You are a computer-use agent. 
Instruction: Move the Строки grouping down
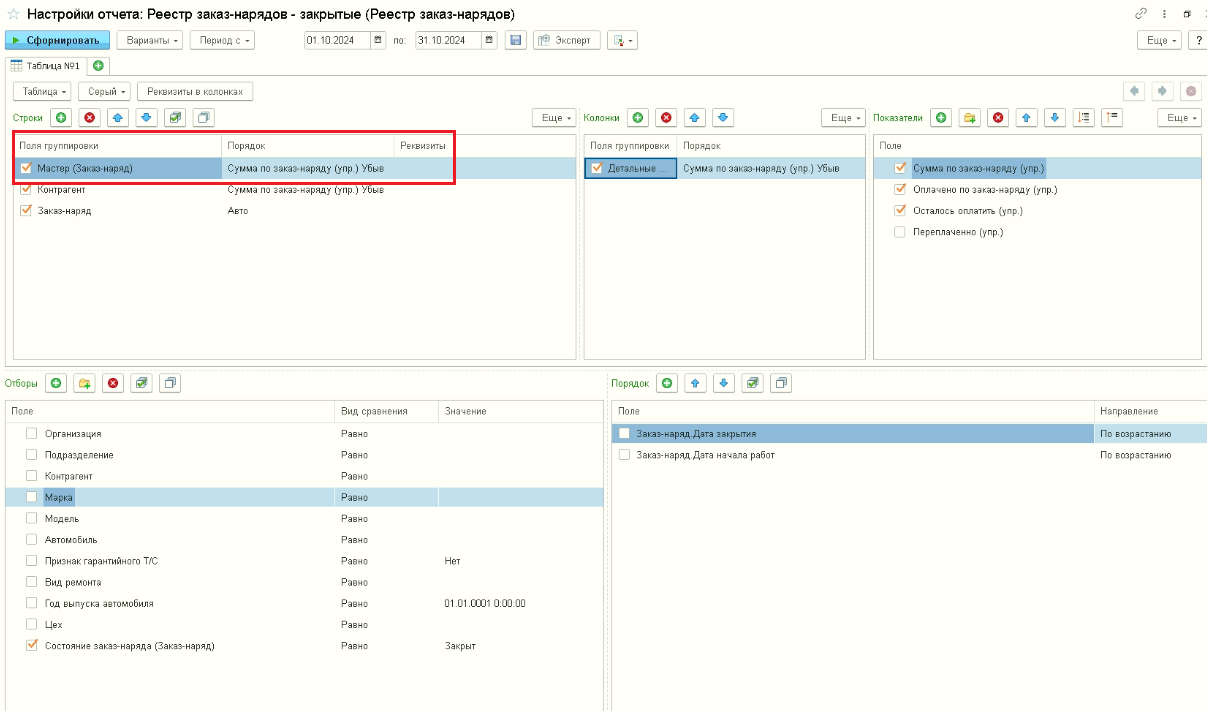[146, 118]
